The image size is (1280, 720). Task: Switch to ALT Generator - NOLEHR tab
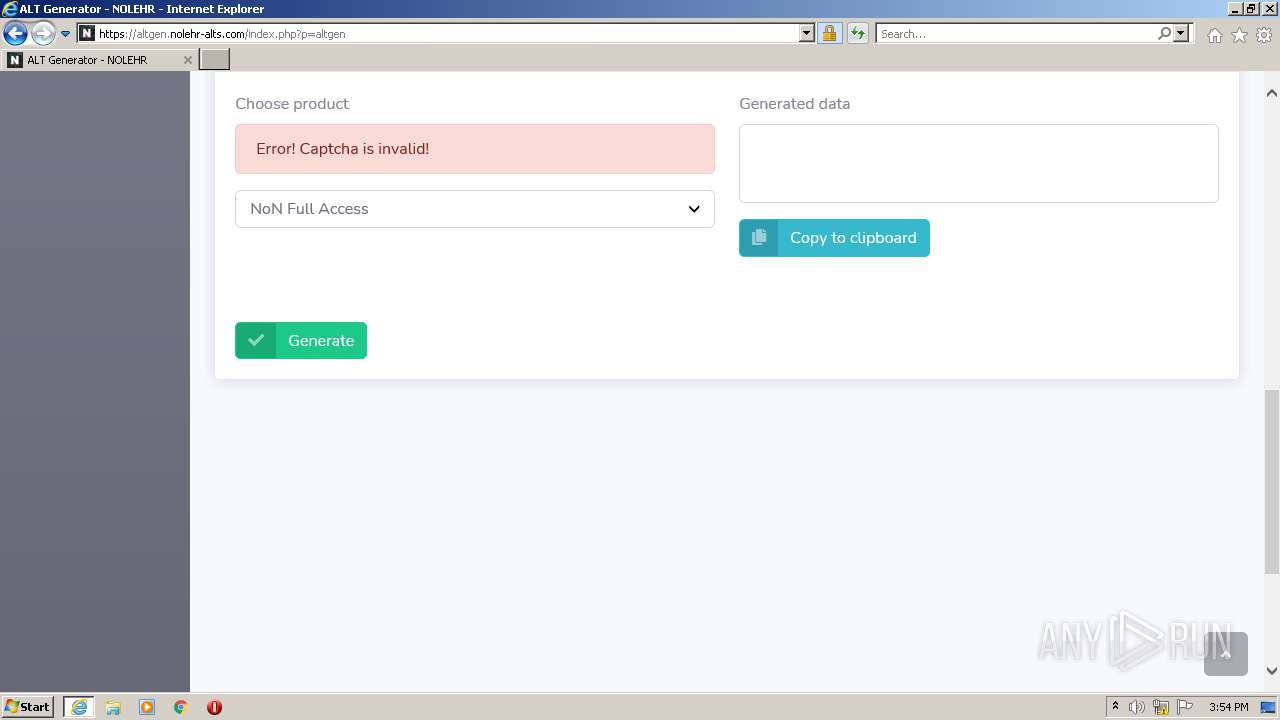[99, 60]
